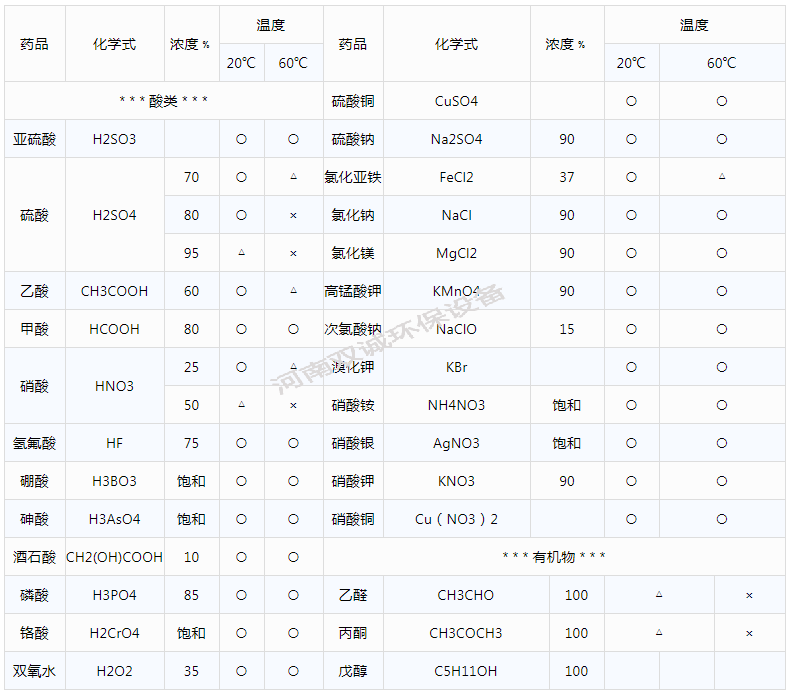Image resolution: width=792 pixels, height=695 pixels.
Task: Click the CH2(OH)COOH formula cell
Action: point(115,558)
